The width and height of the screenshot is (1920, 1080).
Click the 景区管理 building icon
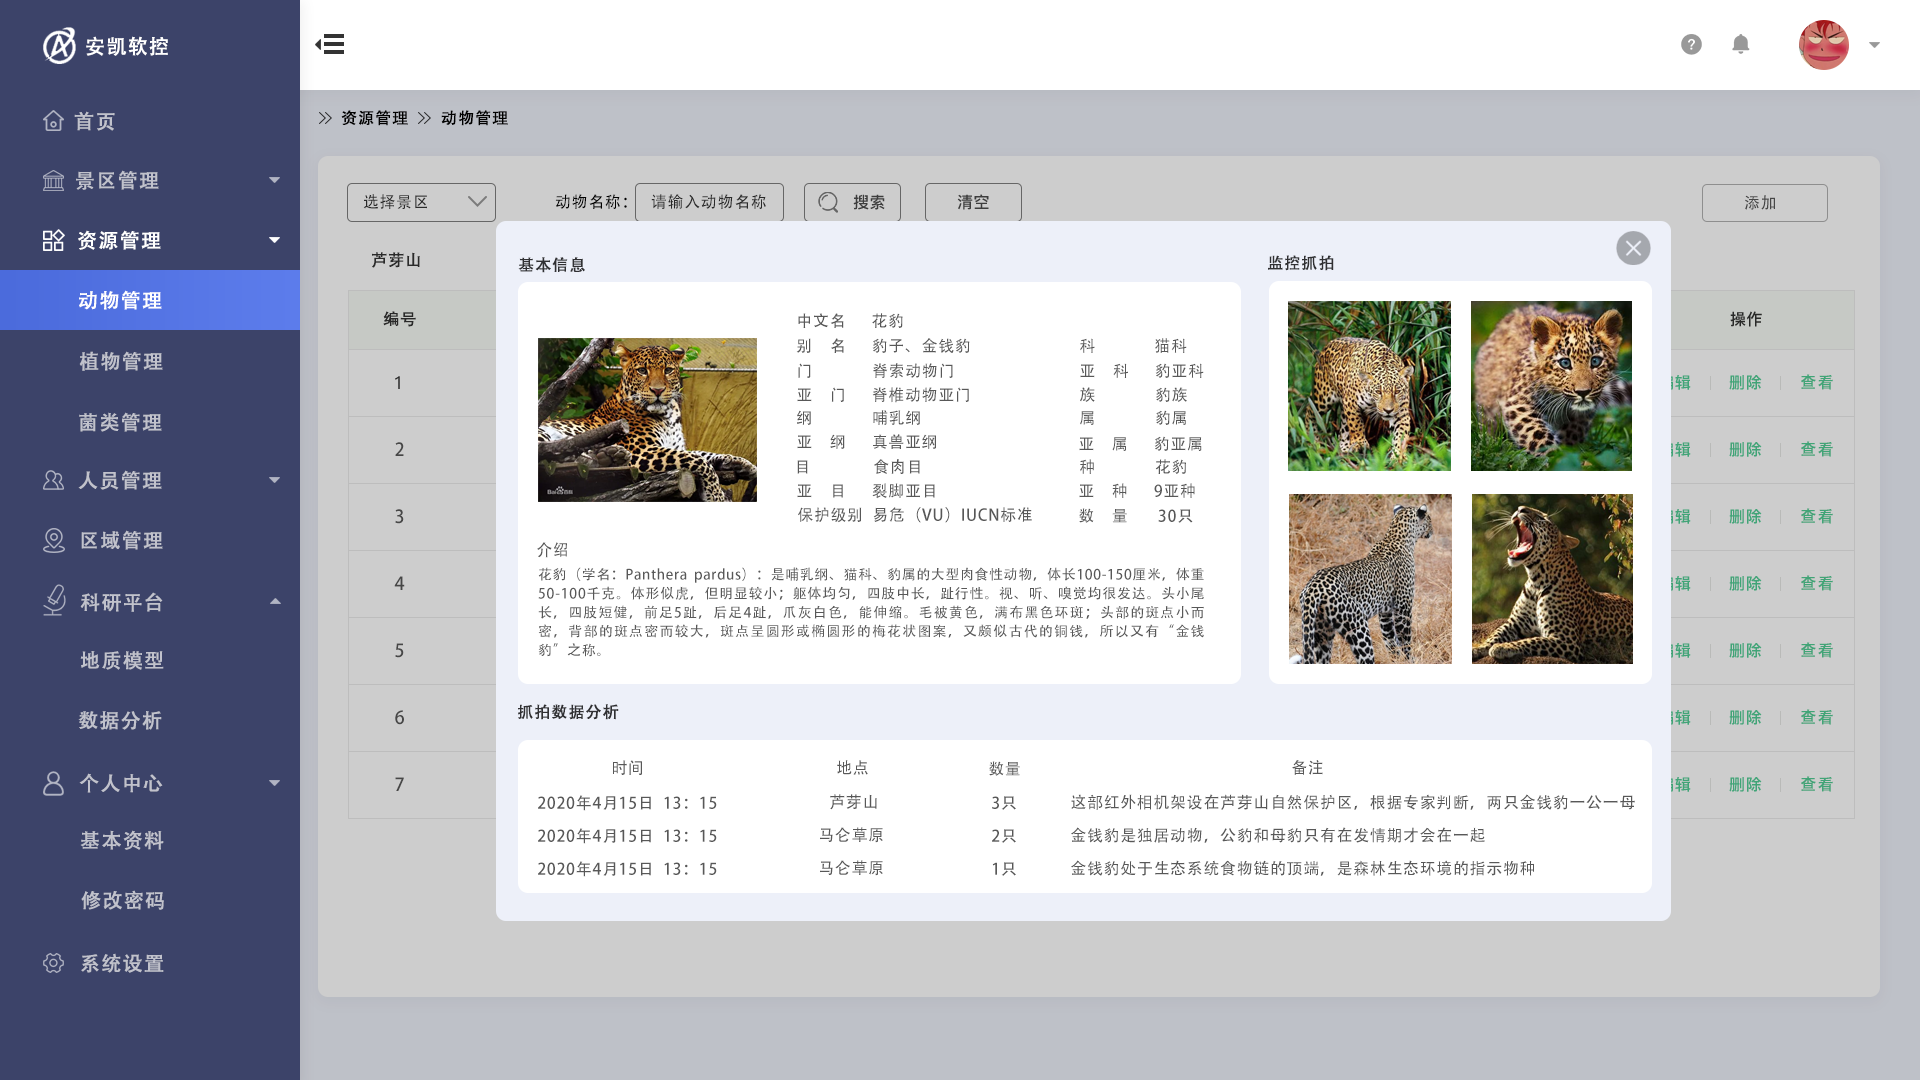53,181
